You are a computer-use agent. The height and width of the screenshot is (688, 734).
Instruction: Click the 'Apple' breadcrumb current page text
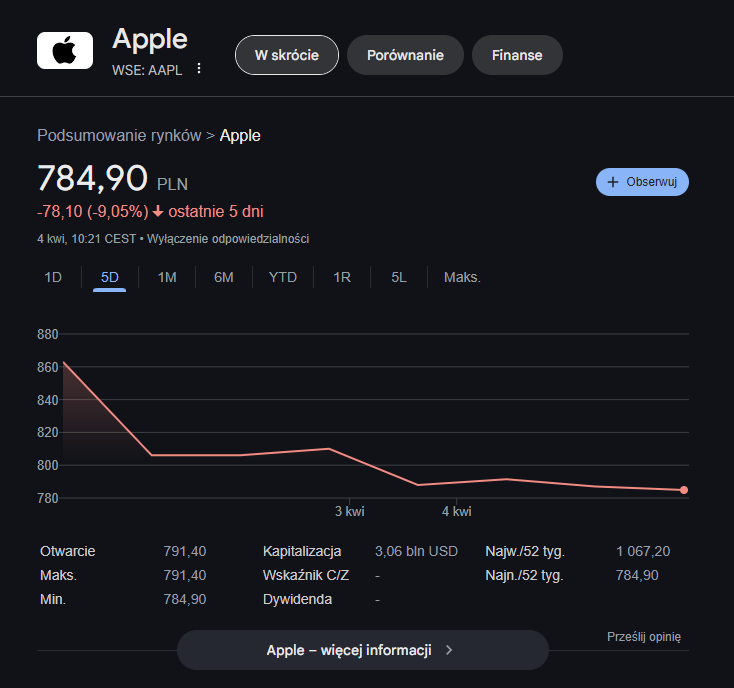point(240,136)
